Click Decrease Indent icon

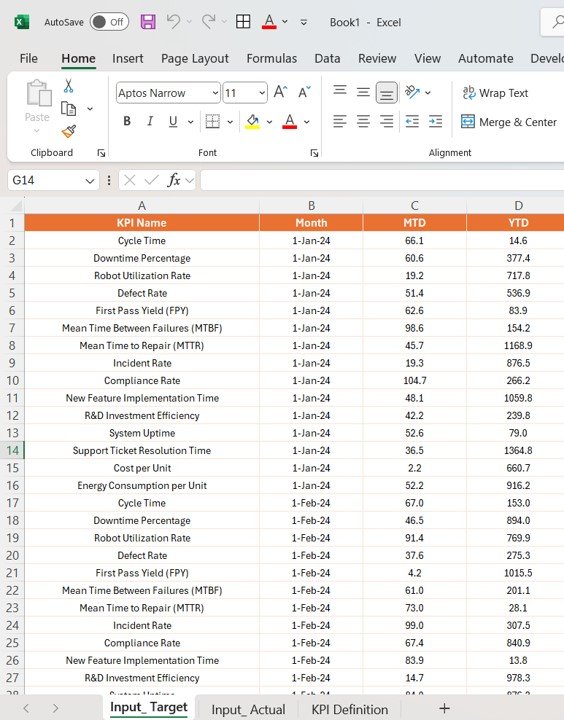[412, 122]
